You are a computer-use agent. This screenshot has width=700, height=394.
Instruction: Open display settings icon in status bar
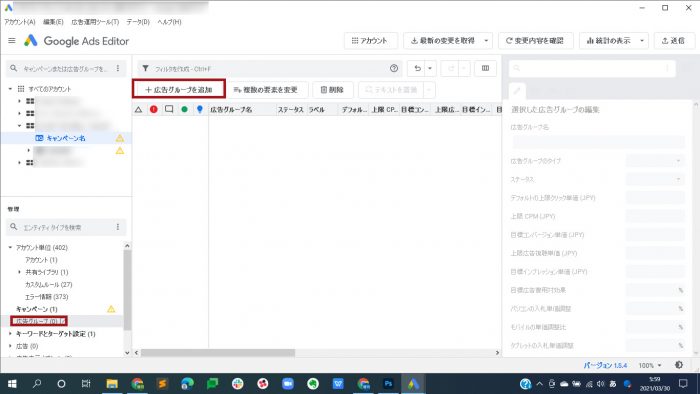[679, 365]
